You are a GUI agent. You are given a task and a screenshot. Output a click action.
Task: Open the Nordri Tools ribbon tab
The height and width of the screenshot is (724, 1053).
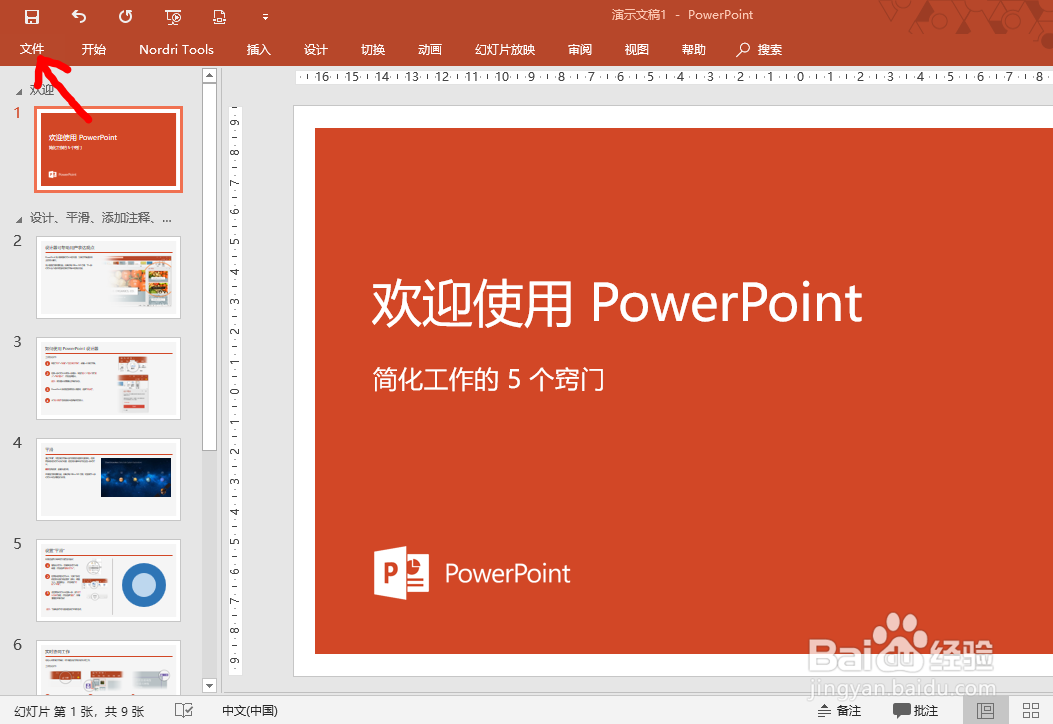176,49
